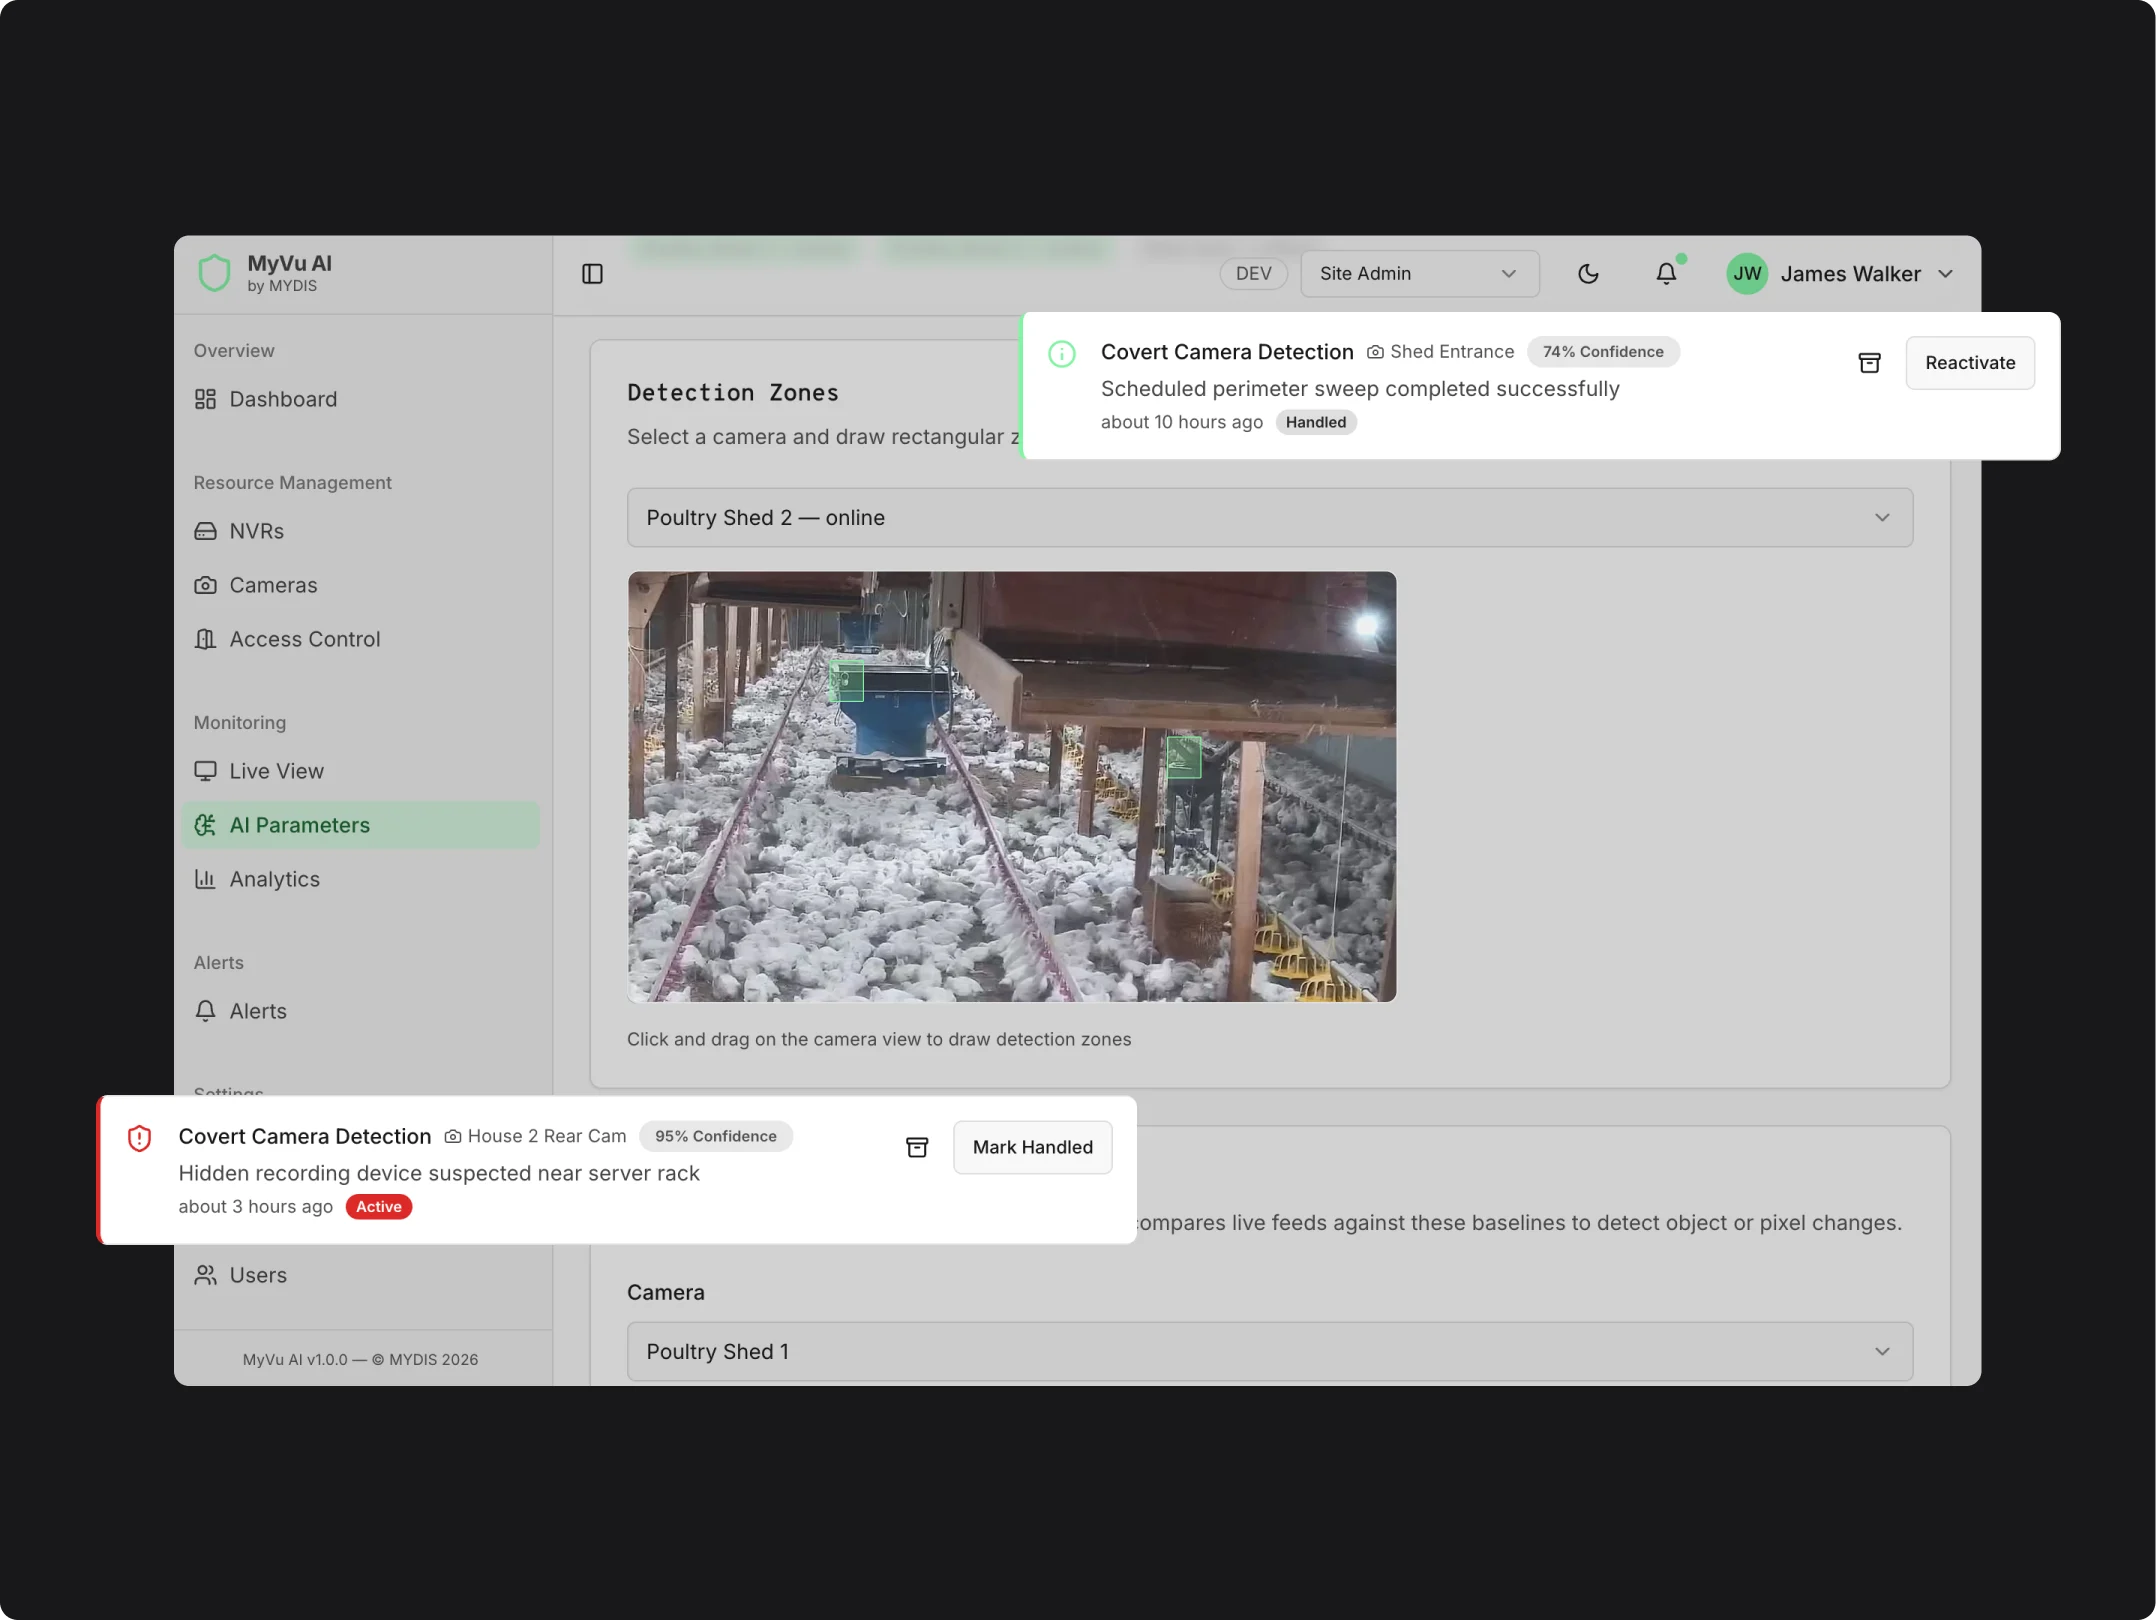Click Mark Handled on the covert camera alert
This screenshot has height=1620, width=2156.
(1032, 1147)
